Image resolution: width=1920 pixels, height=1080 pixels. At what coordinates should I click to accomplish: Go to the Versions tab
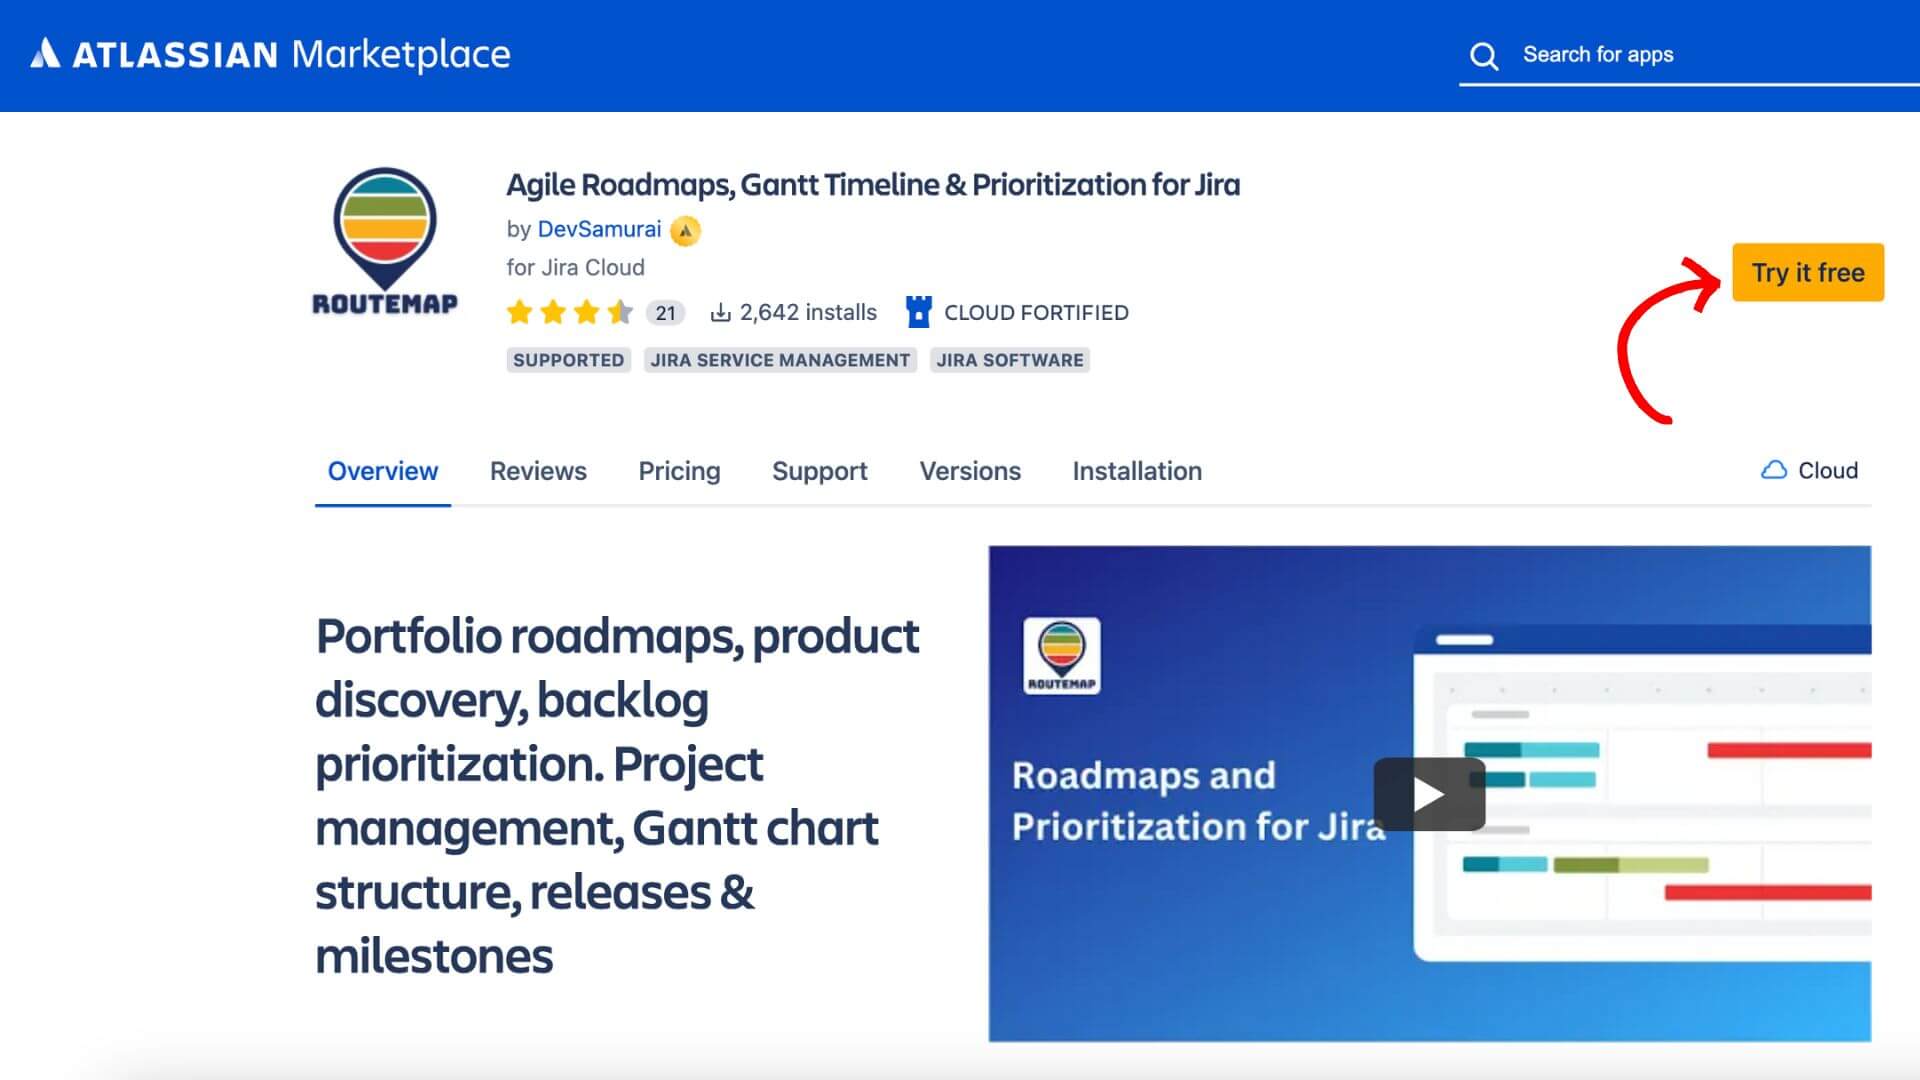pyautogui.click(x=969, y=471)
